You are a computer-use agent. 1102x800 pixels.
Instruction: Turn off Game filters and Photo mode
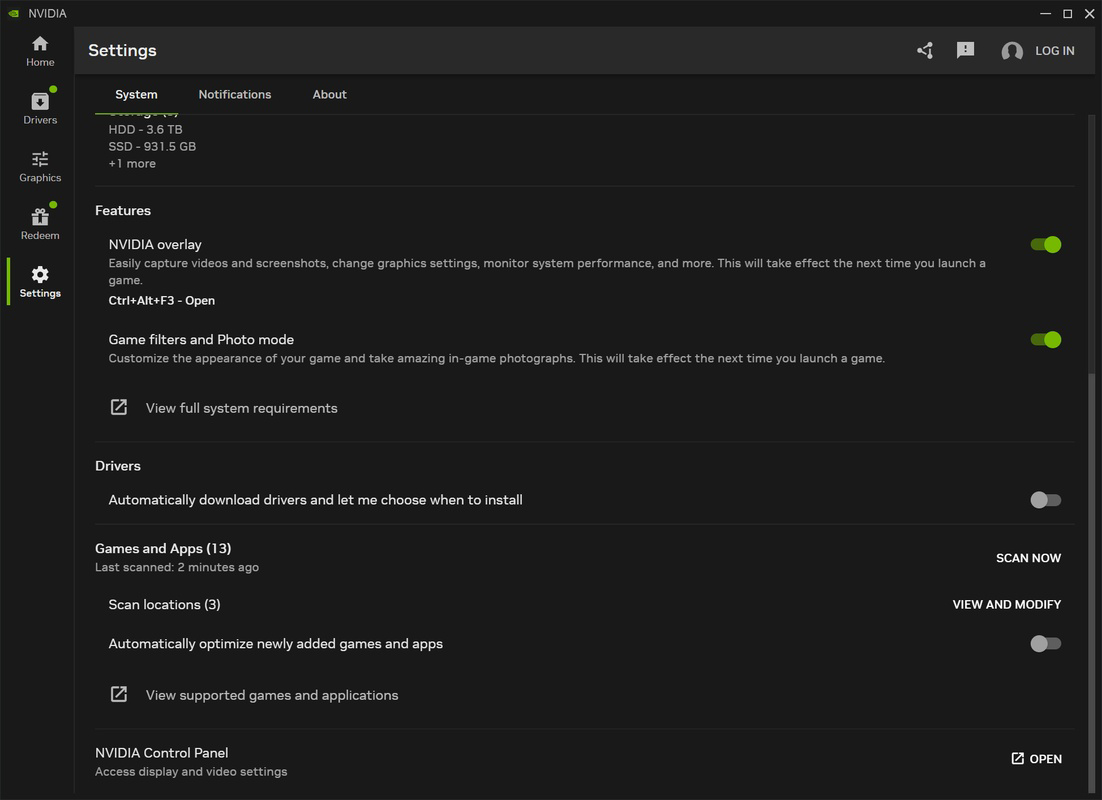click(x=1045, y=340)
